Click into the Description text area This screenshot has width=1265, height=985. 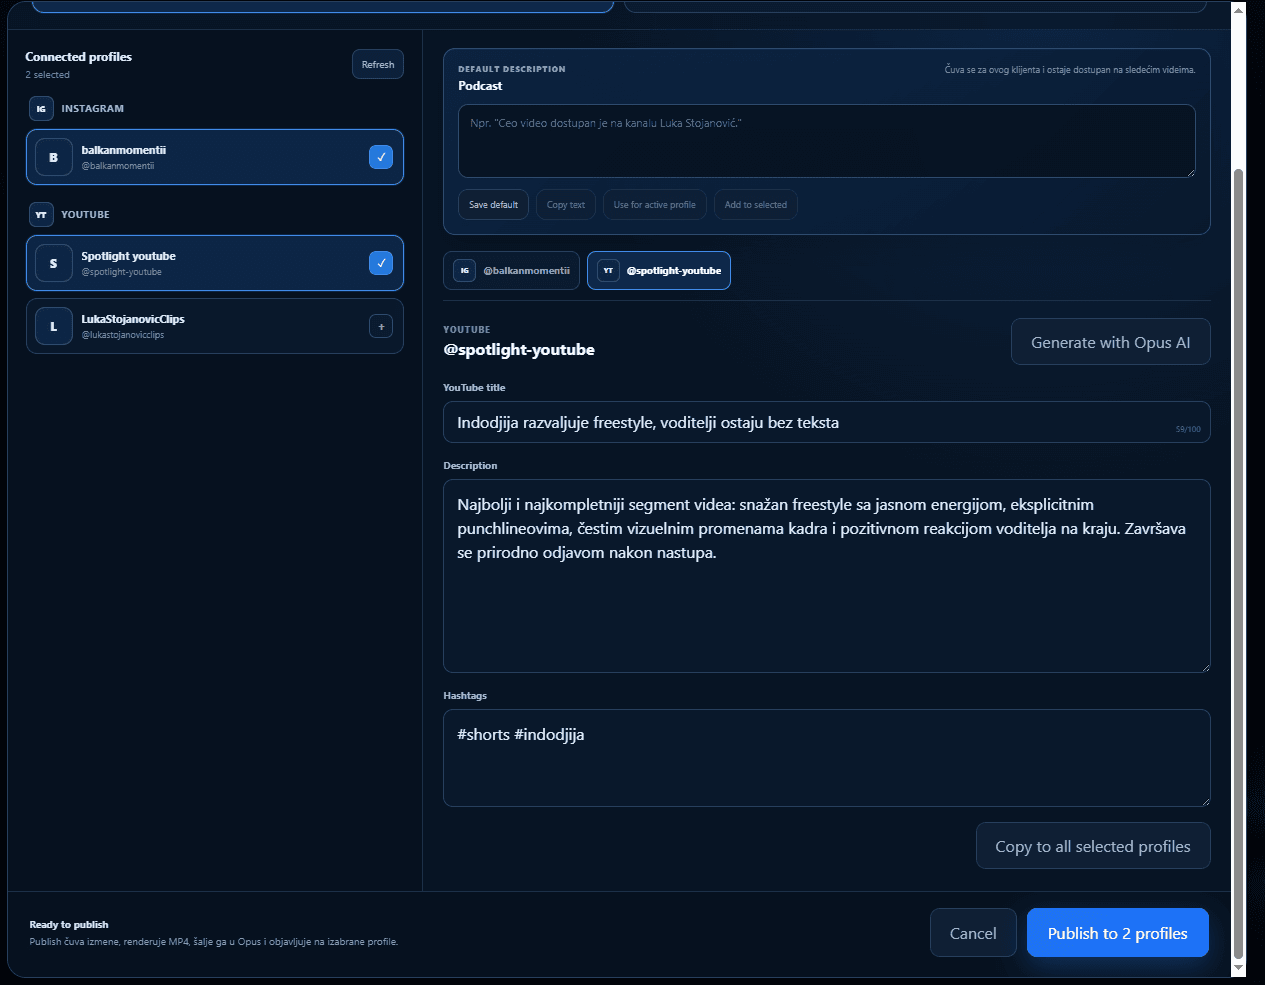coord(827,576)
